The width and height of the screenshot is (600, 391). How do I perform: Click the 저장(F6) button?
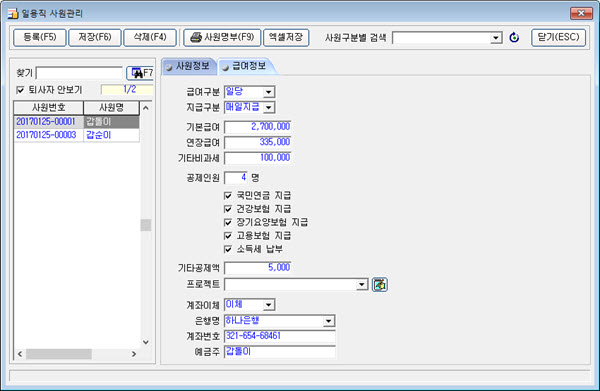[95, 37]
